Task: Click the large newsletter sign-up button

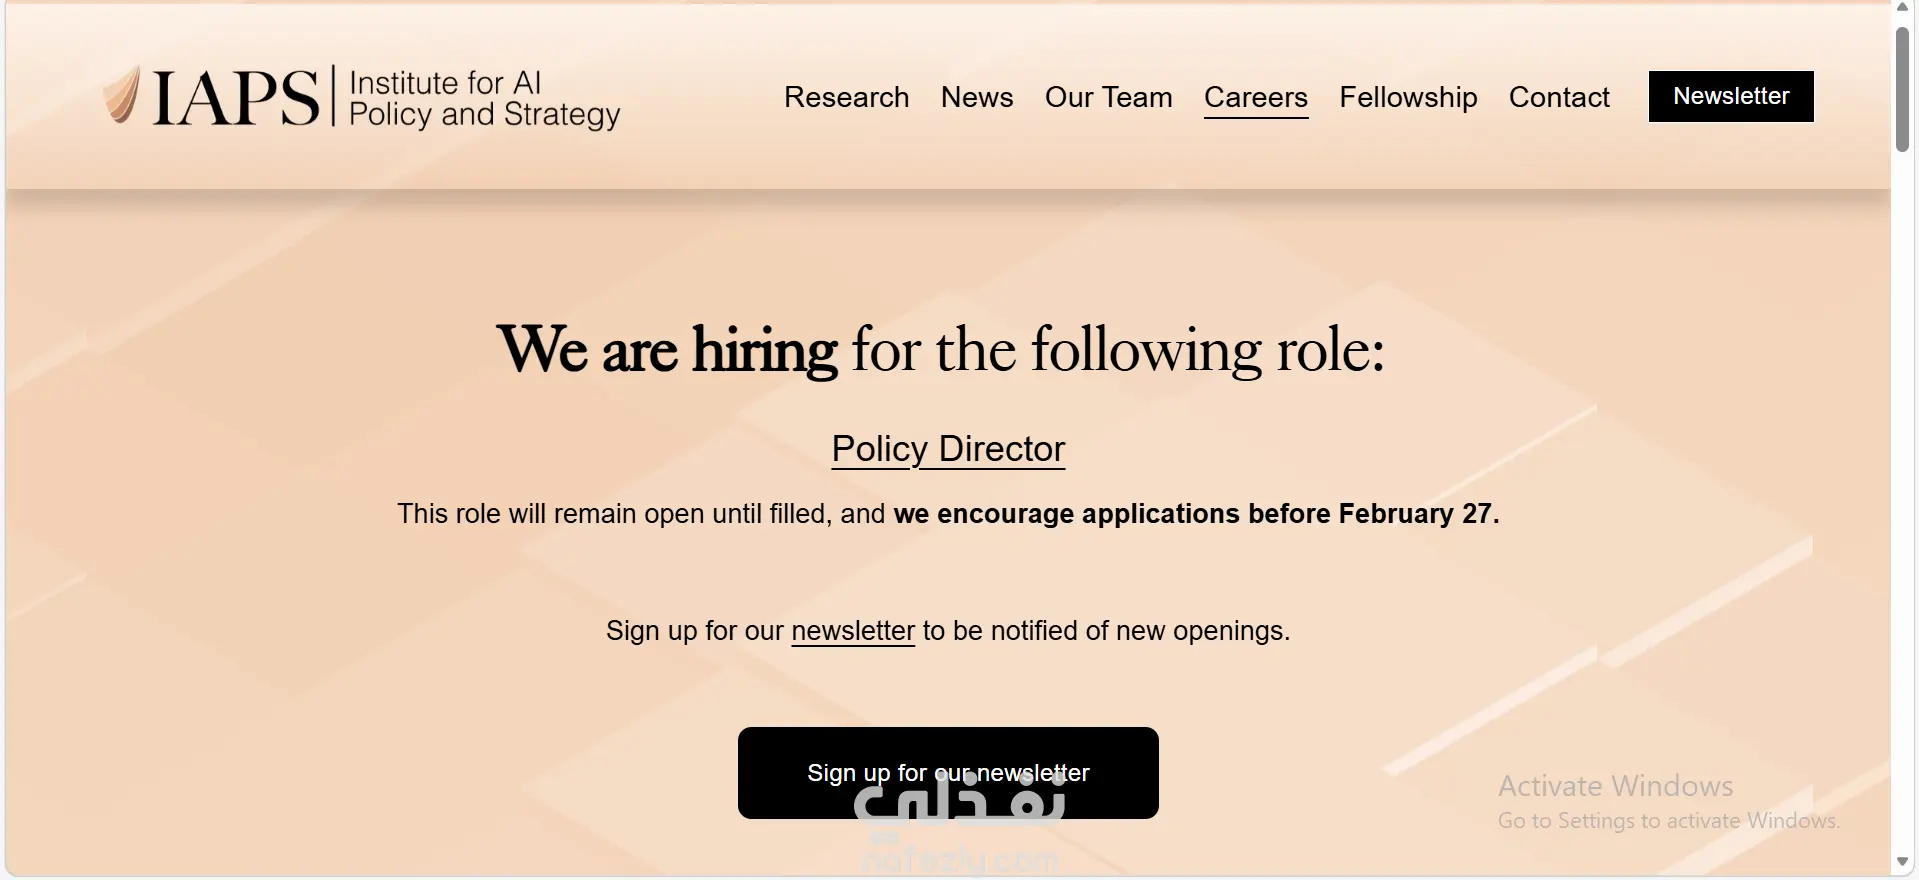Action: 947,772
